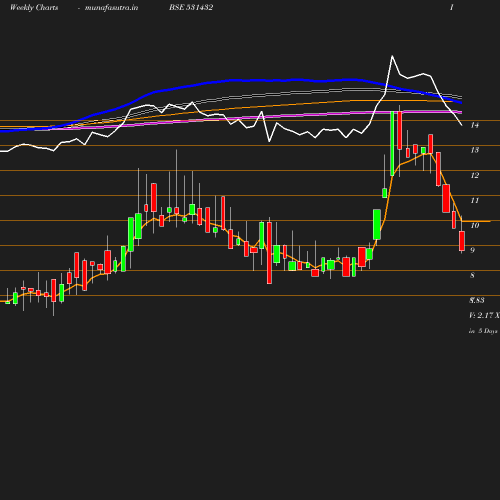Click the price axis label 12
The width and height of the screenshot is (500, 500).
point(475,175)
